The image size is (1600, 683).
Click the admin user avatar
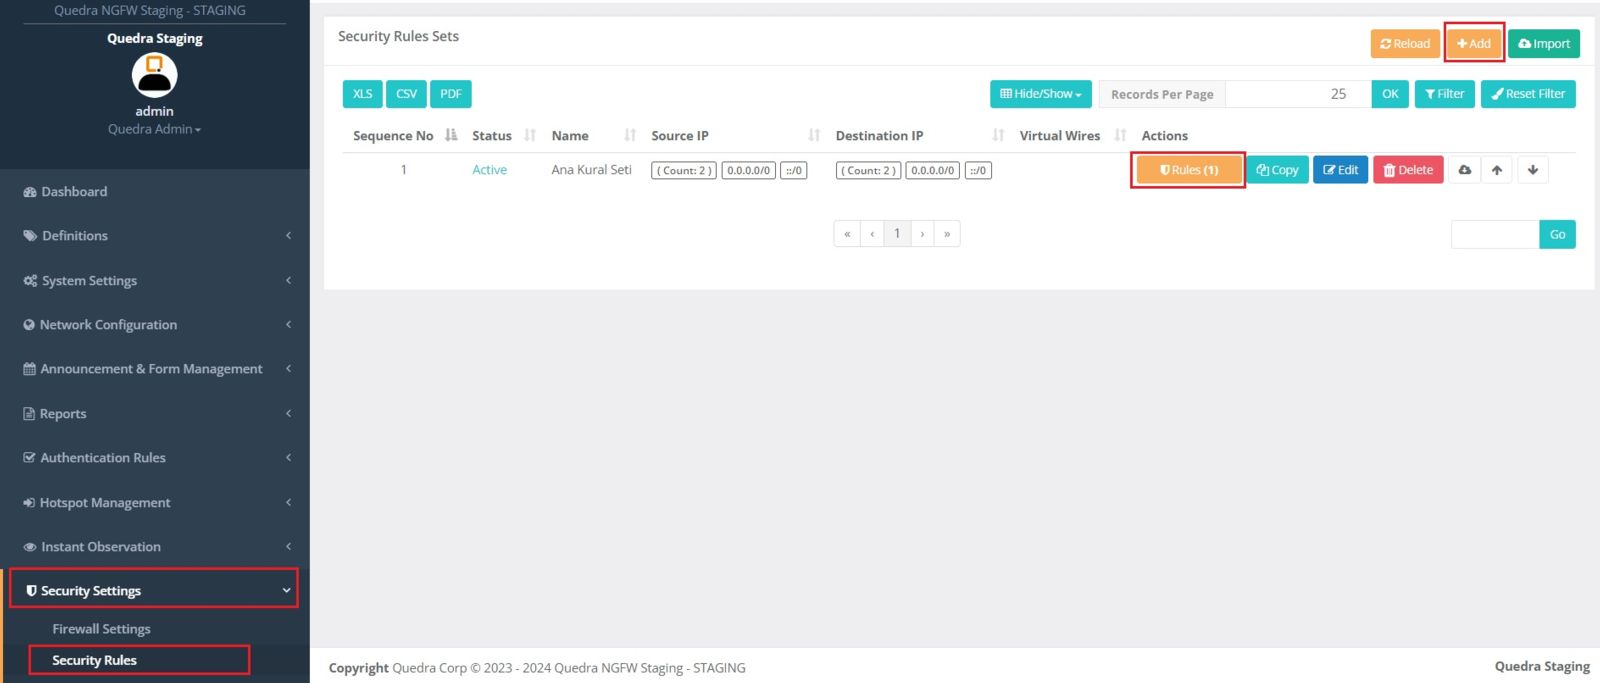(x=154, y=75)
